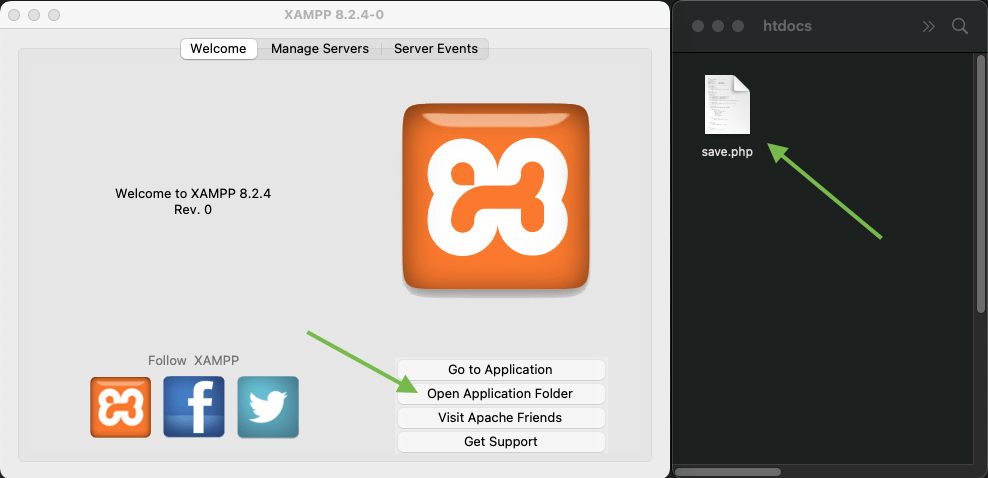This screenshot has height=478, width=988.
Task: Expand the htdocs toolbar overflow chevrons
Action: [x=929, y=26]
